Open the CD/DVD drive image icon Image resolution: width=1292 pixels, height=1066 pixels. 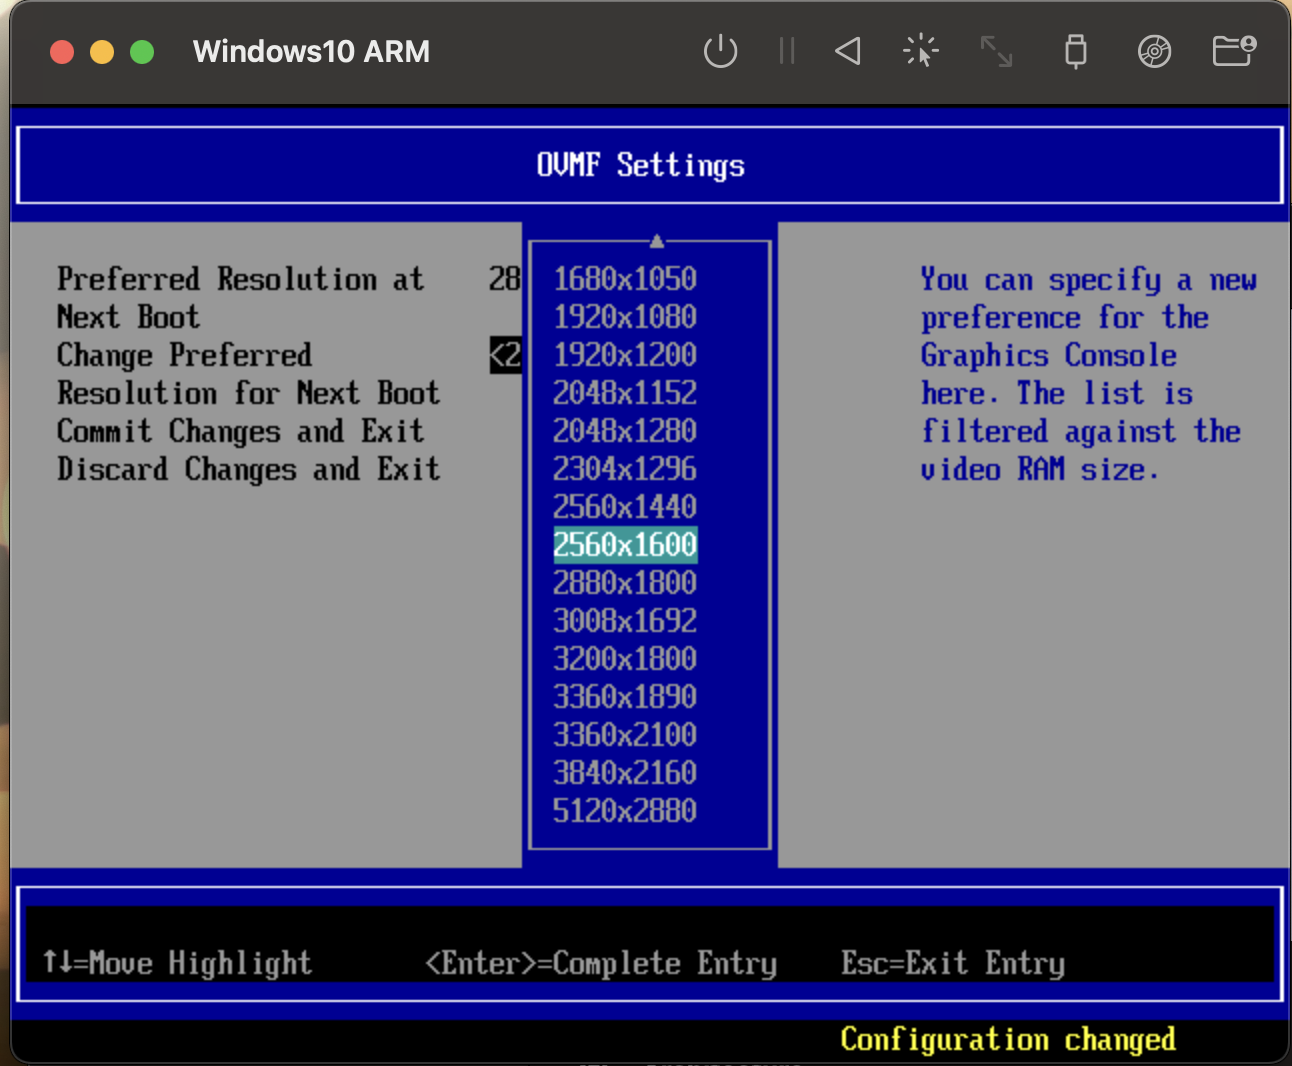(1154, 51)
